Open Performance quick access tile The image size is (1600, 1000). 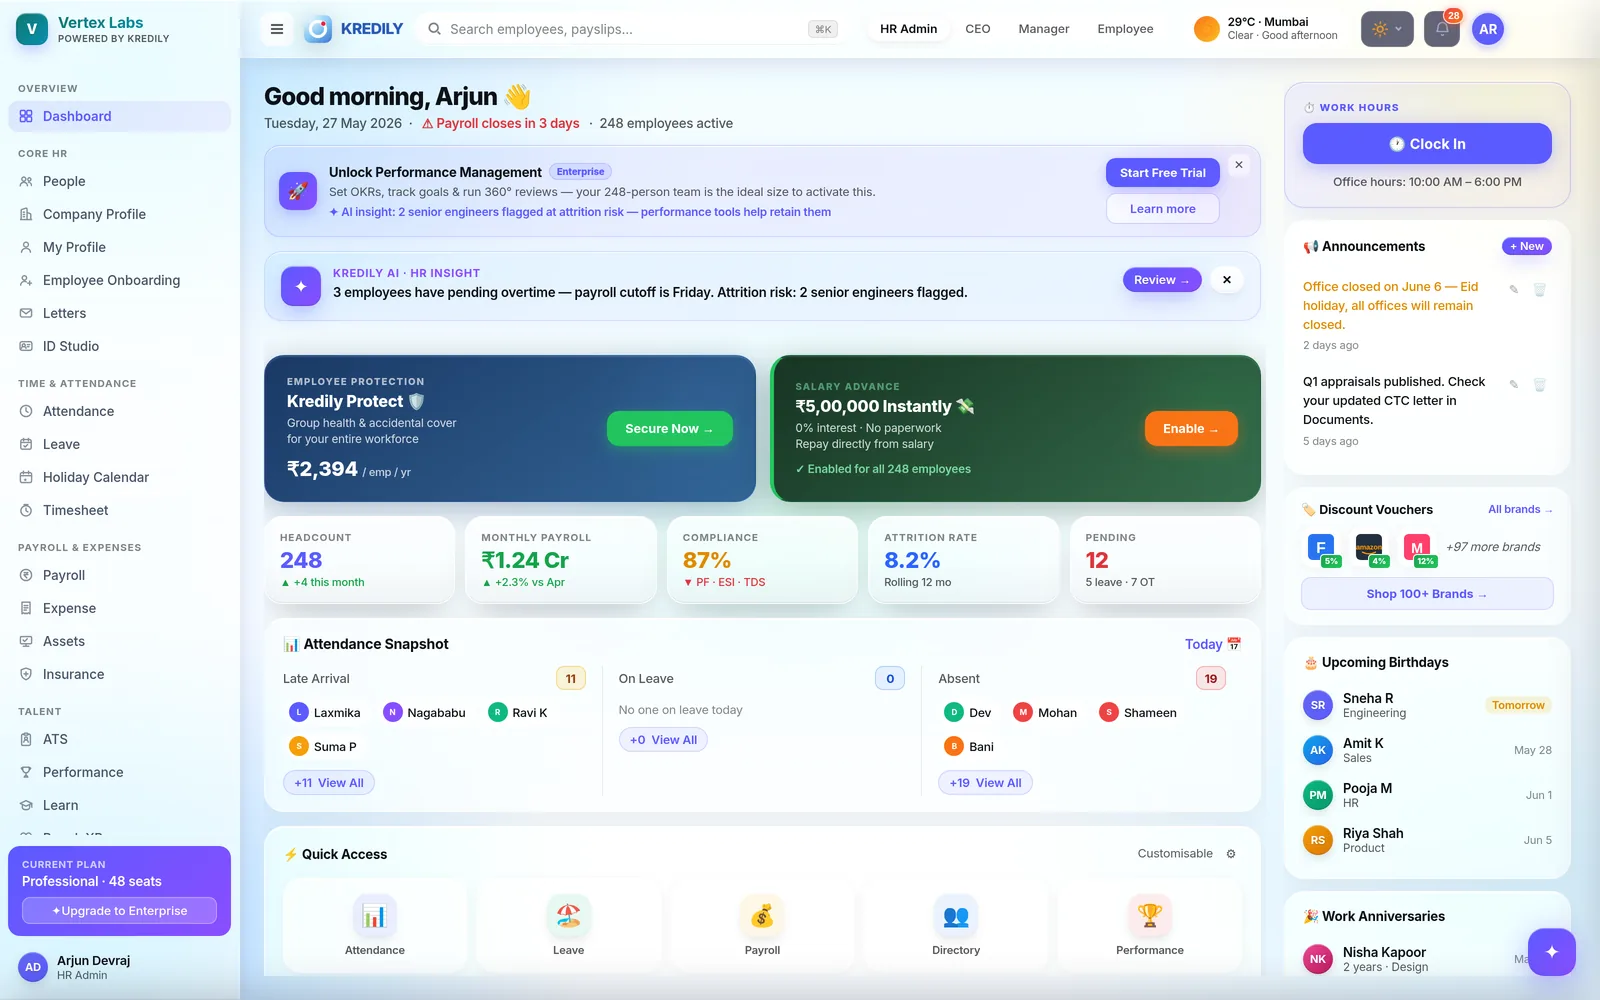[1150, 924]
